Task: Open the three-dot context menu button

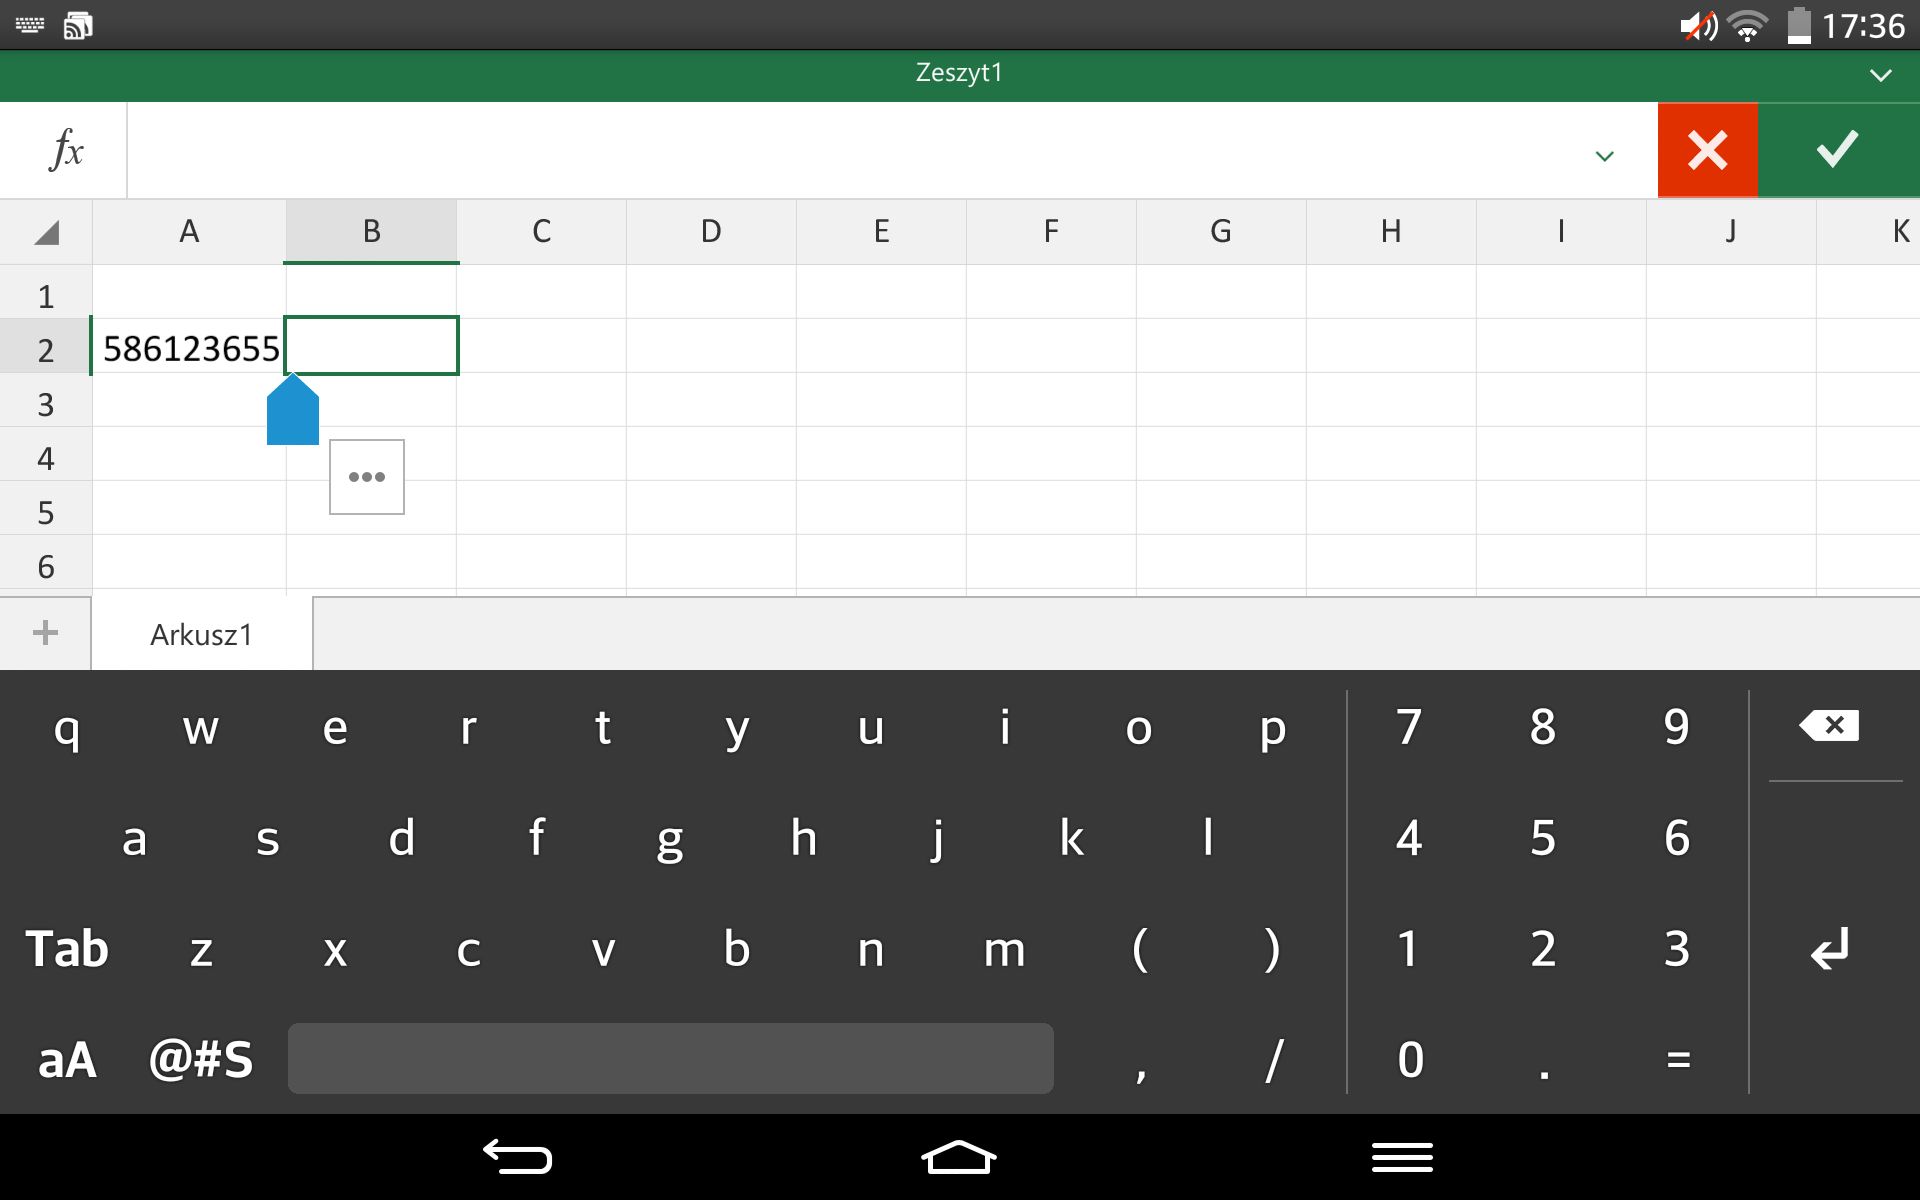Action: [367, 477]
